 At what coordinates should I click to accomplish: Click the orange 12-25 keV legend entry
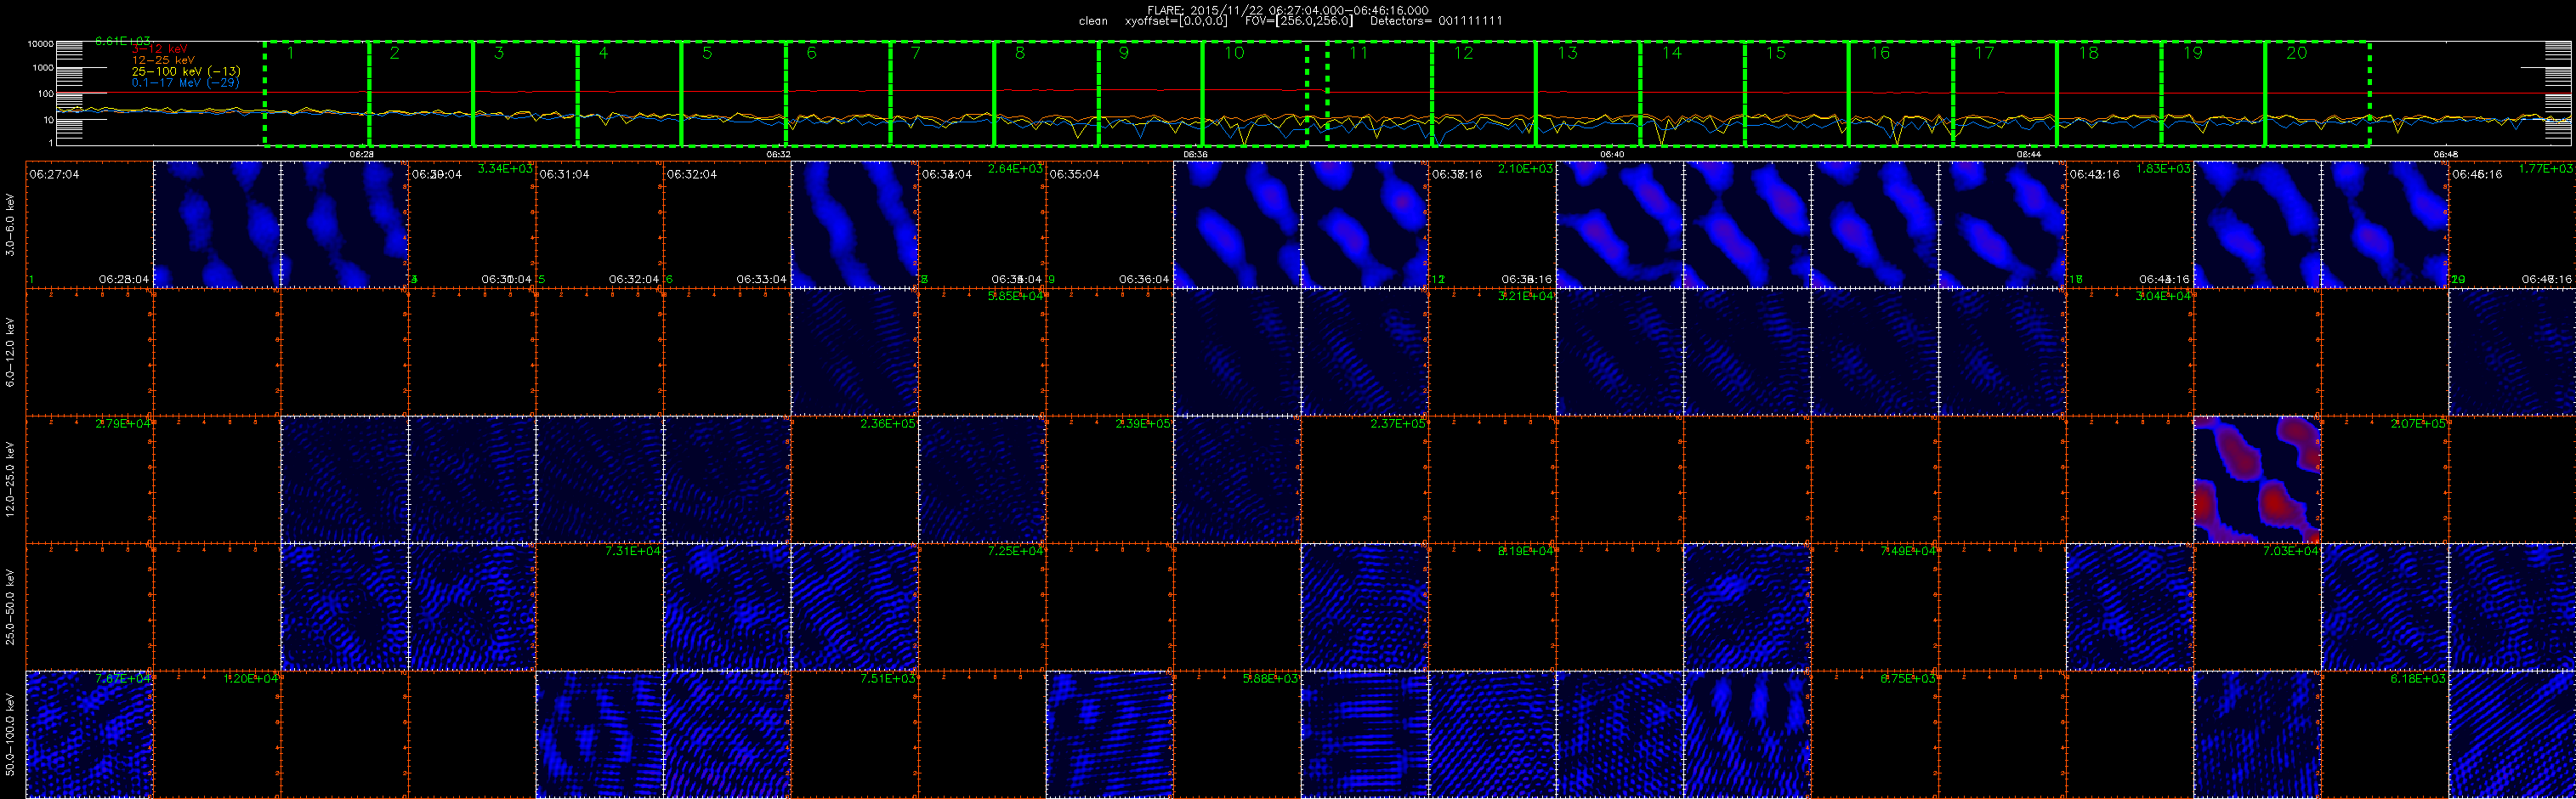coord(163,60)
